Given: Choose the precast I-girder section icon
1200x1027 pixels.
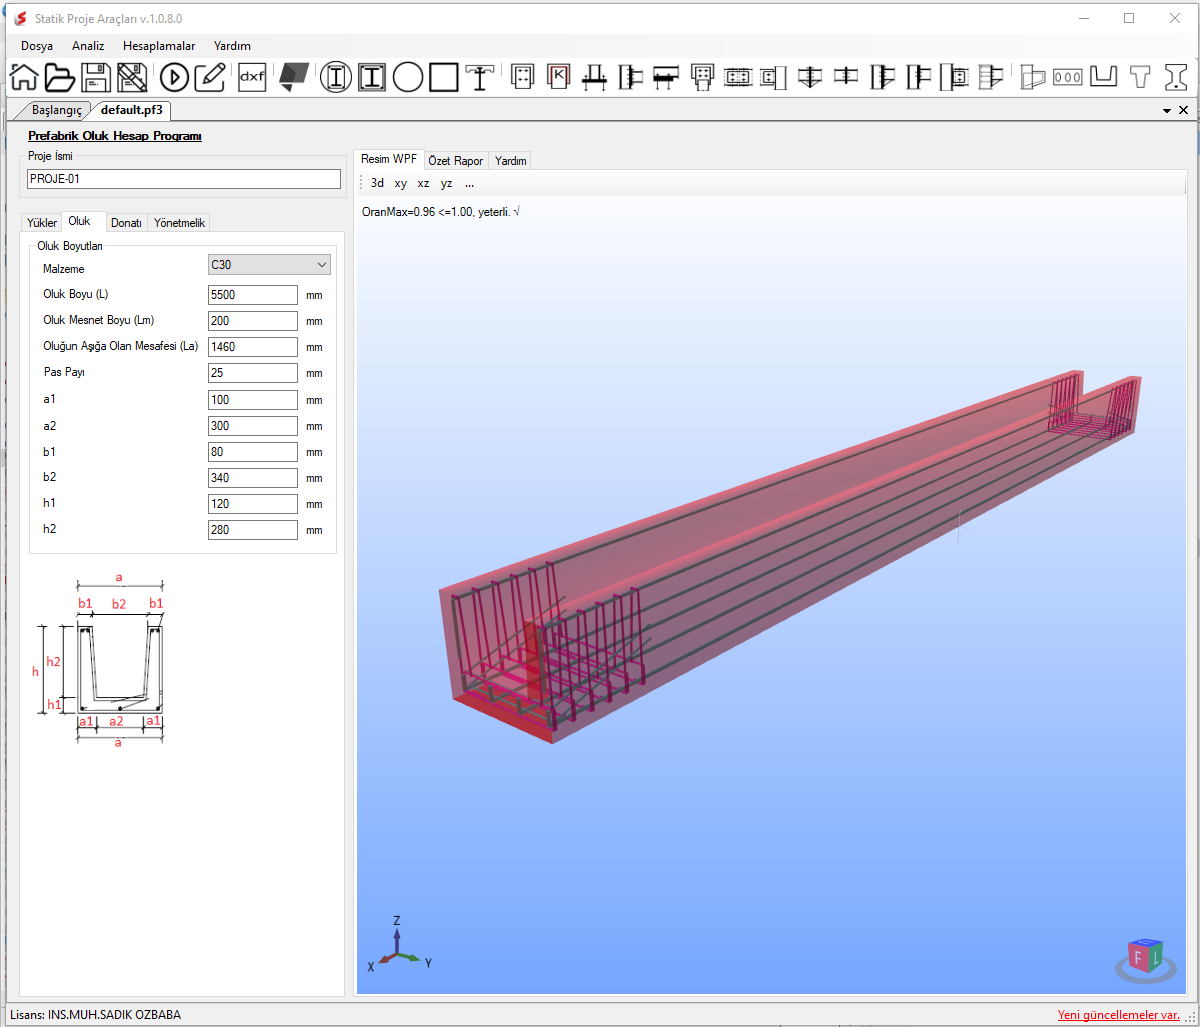Looking at the screenshot, I should pos(1177,77).
